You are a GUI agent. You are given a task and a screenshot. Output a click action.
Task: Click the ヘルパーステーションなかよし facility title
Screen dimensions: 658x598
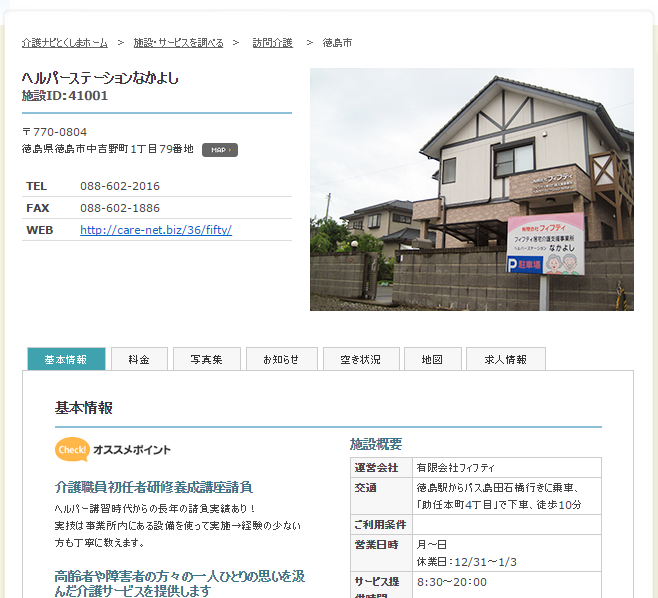[100, 77]
